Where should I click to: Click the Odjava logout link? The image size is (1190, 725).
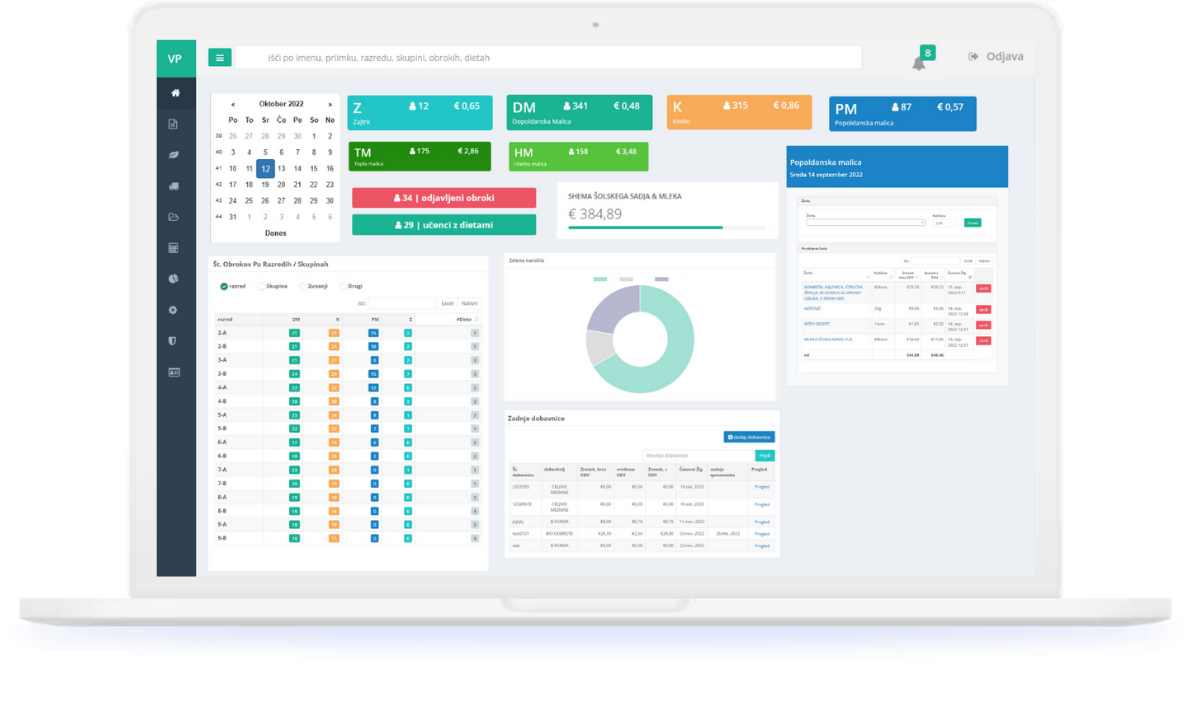[x=996, y=56]
